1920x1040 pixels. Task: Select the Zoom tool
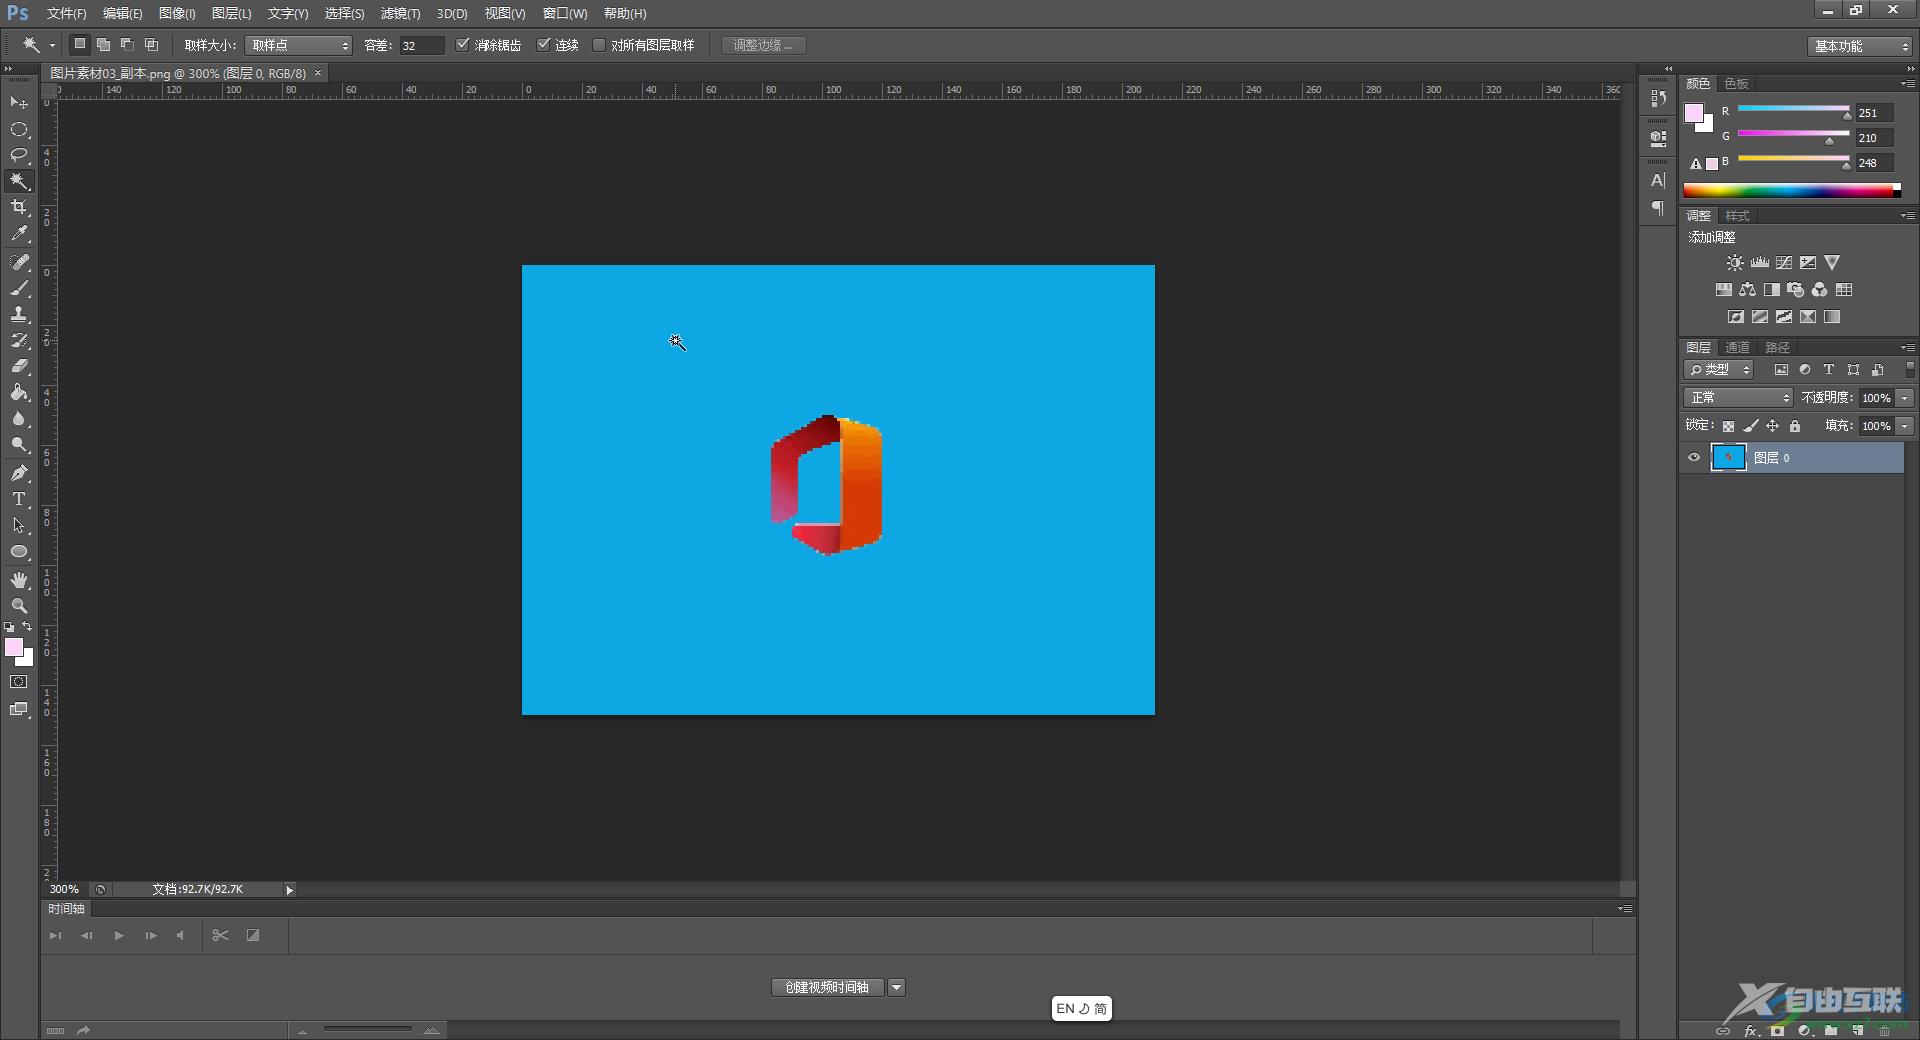tap(18, 606)
